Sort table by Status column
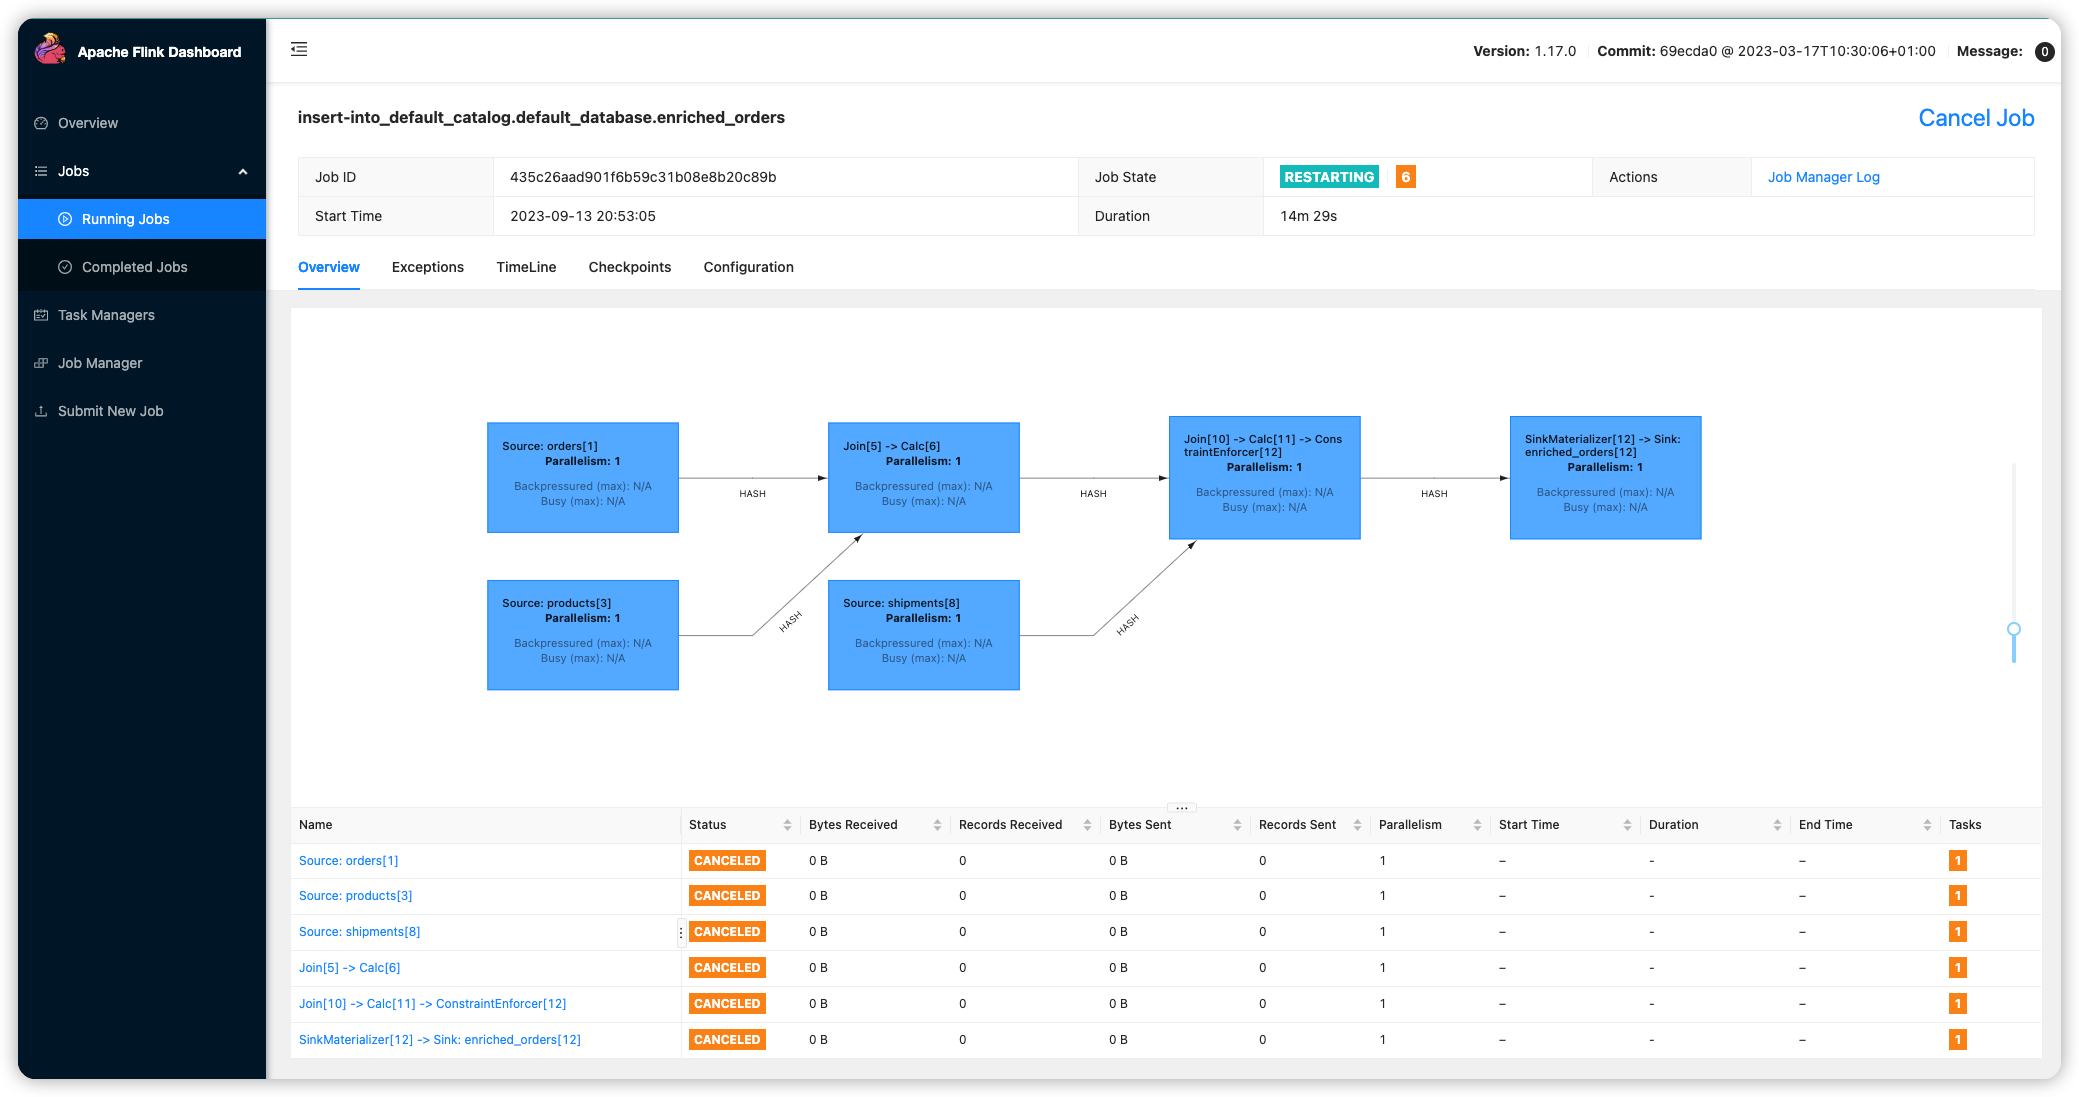2079x1097 pixels. click(787, 825)
